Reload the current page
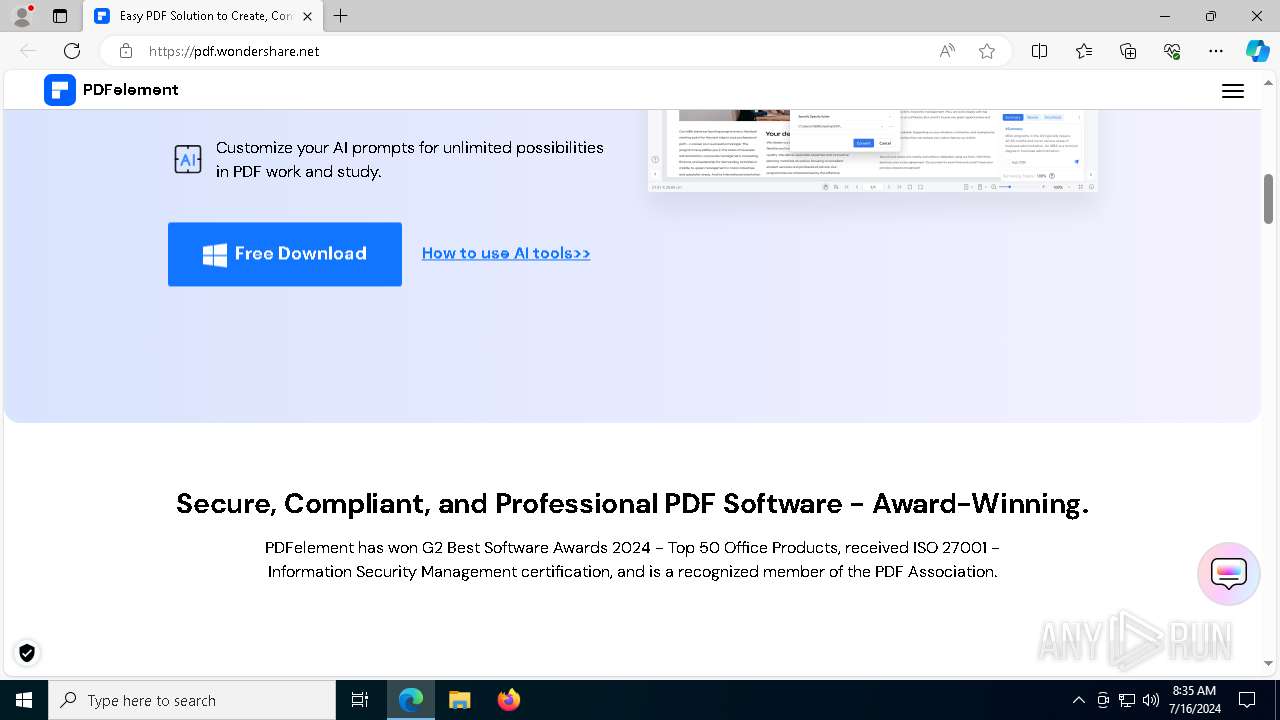Viewport: 1280px width, 720px height. coord(72,51)
